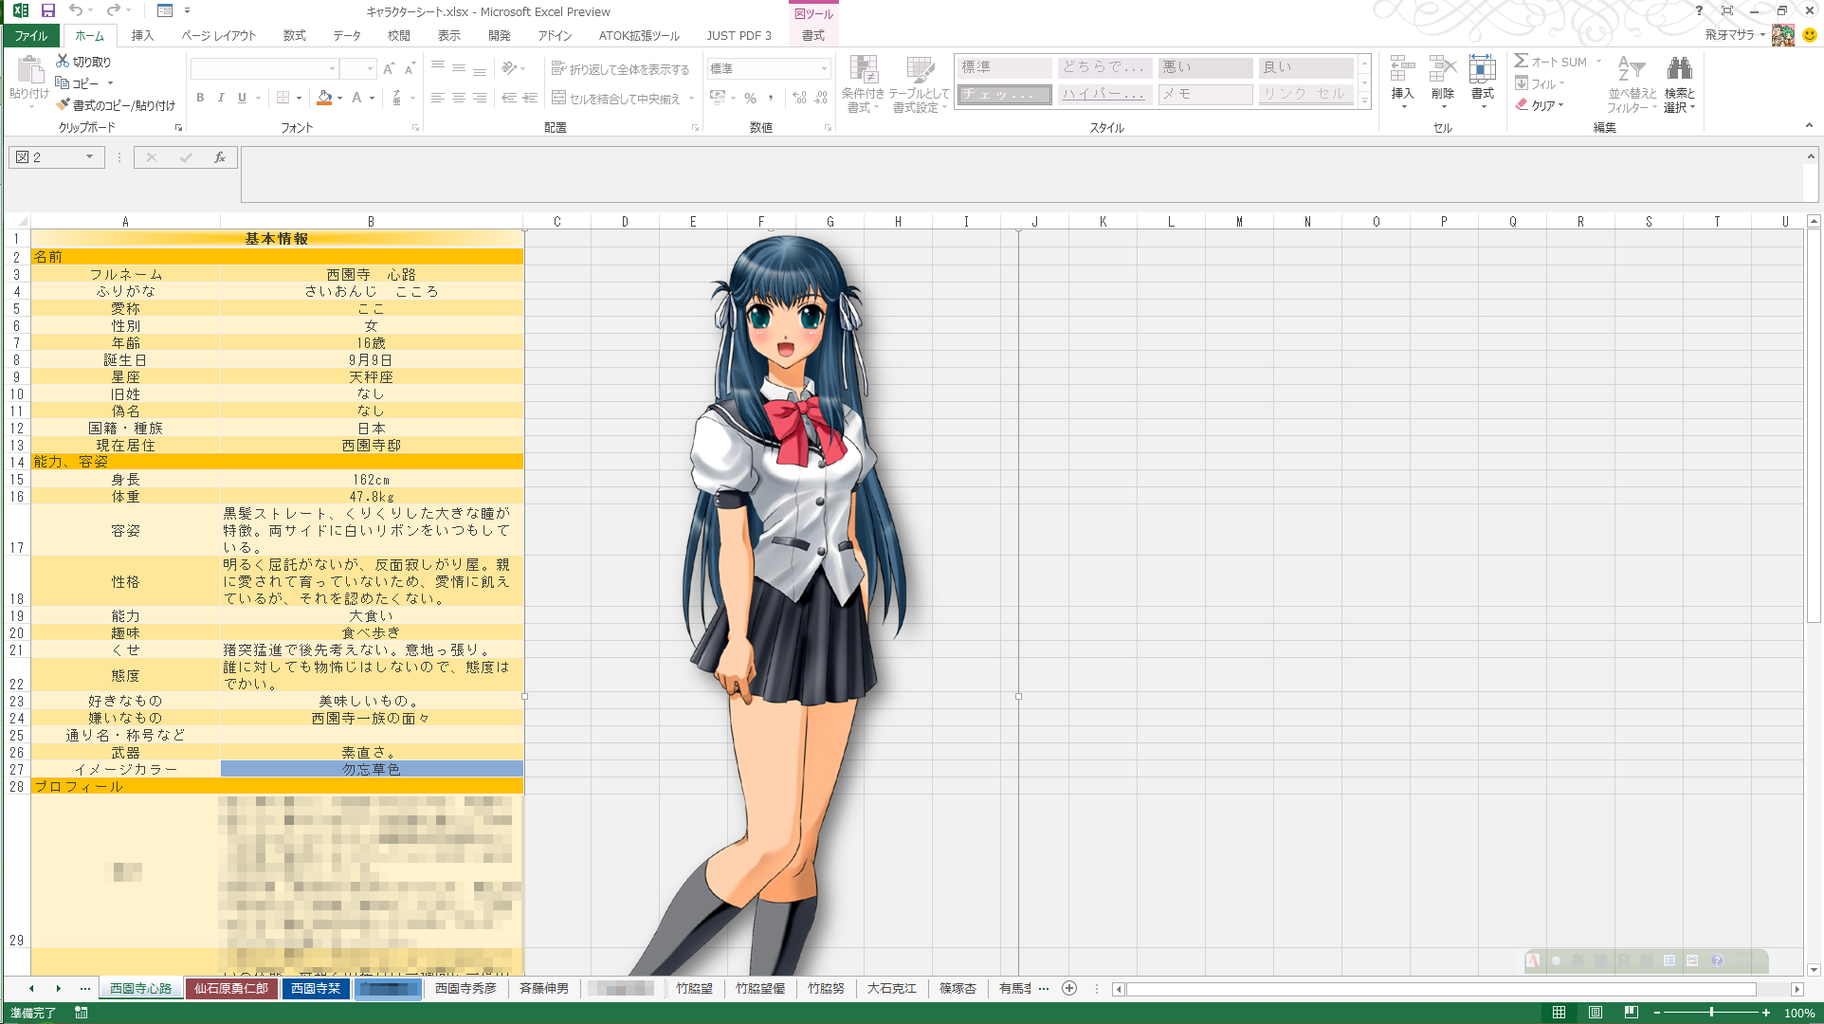Image resolution: width=1824 pixels, height=1024 pixels.
Task: Expand the cell styles gallery
Action: (1364, 101)
